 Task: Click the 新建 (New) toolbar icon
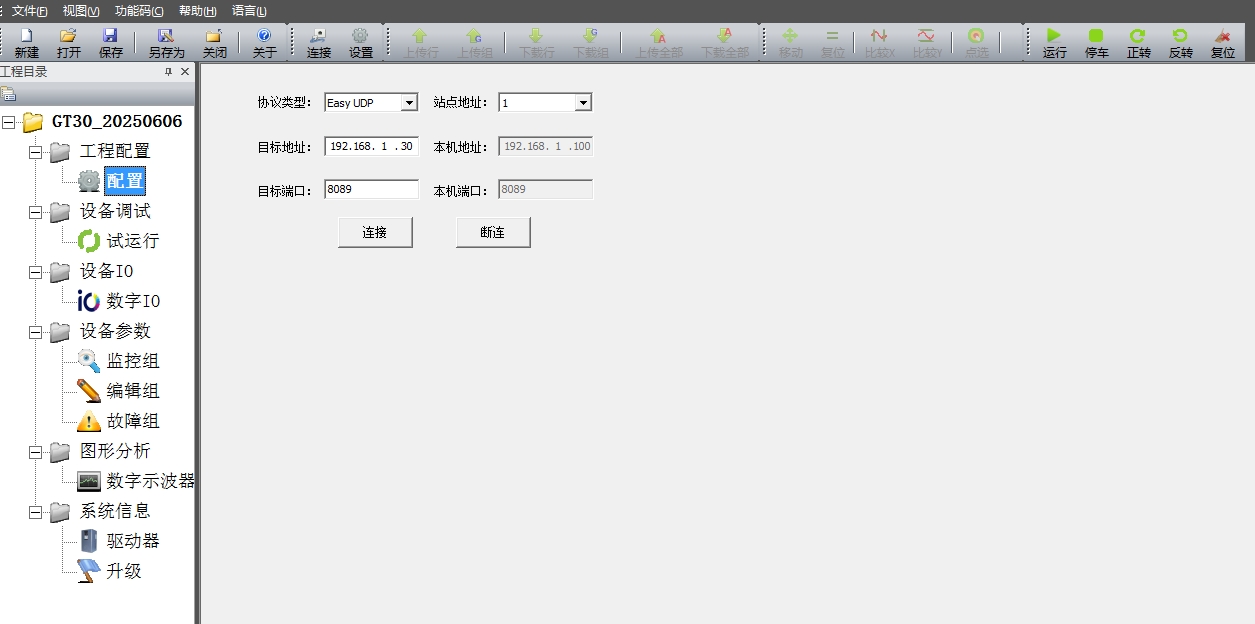pyautogui.click(x=27, y=42)
